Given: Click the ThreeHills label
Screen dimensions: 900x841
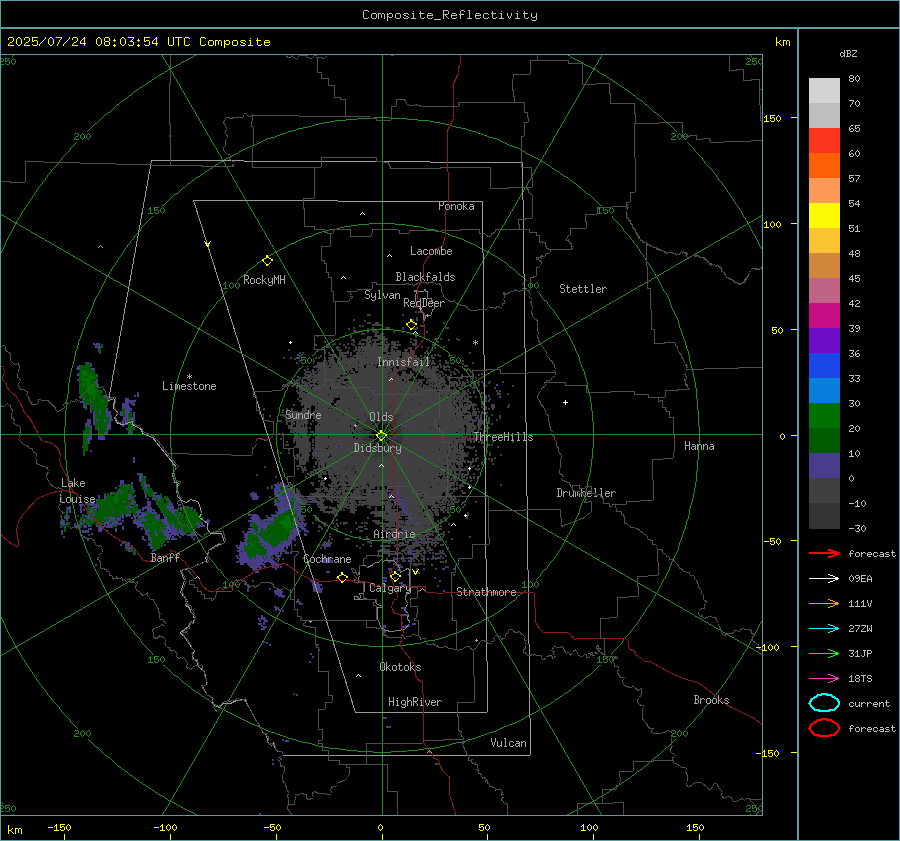Looking at the screenshot, I should [503, 437].
